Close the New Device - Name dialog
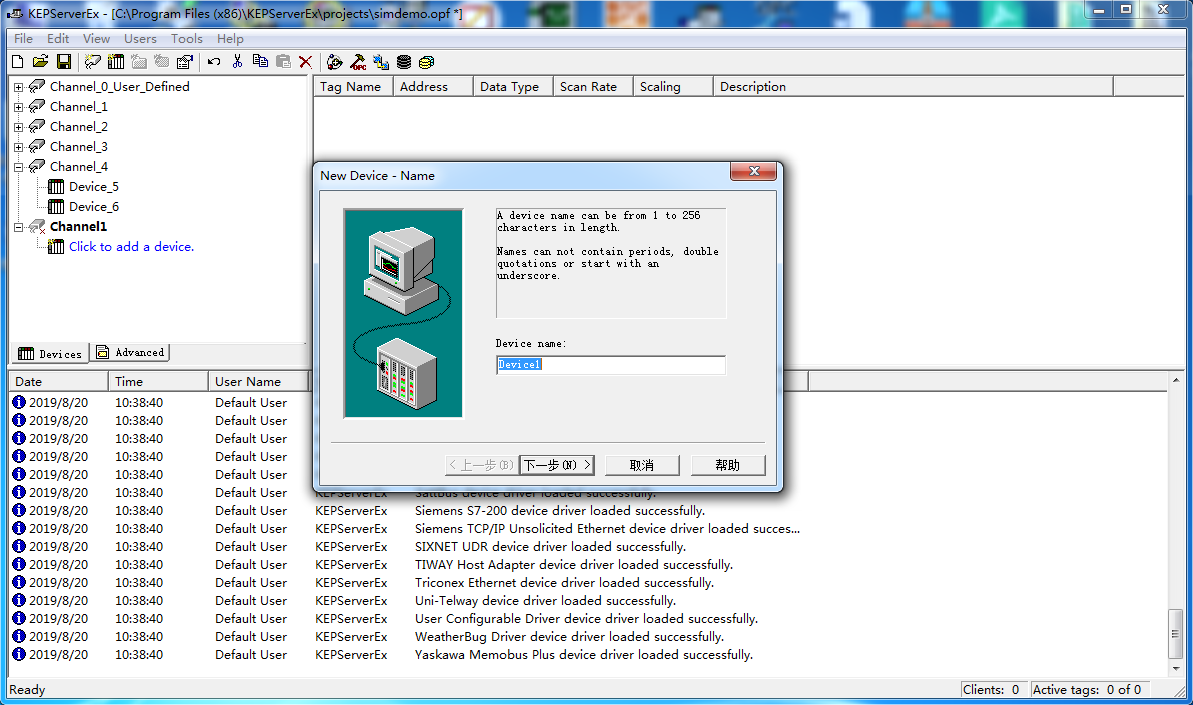Image resolution: width=1193 pixels, height=705 pixels. pyautogui.click(x=753, y=171)
